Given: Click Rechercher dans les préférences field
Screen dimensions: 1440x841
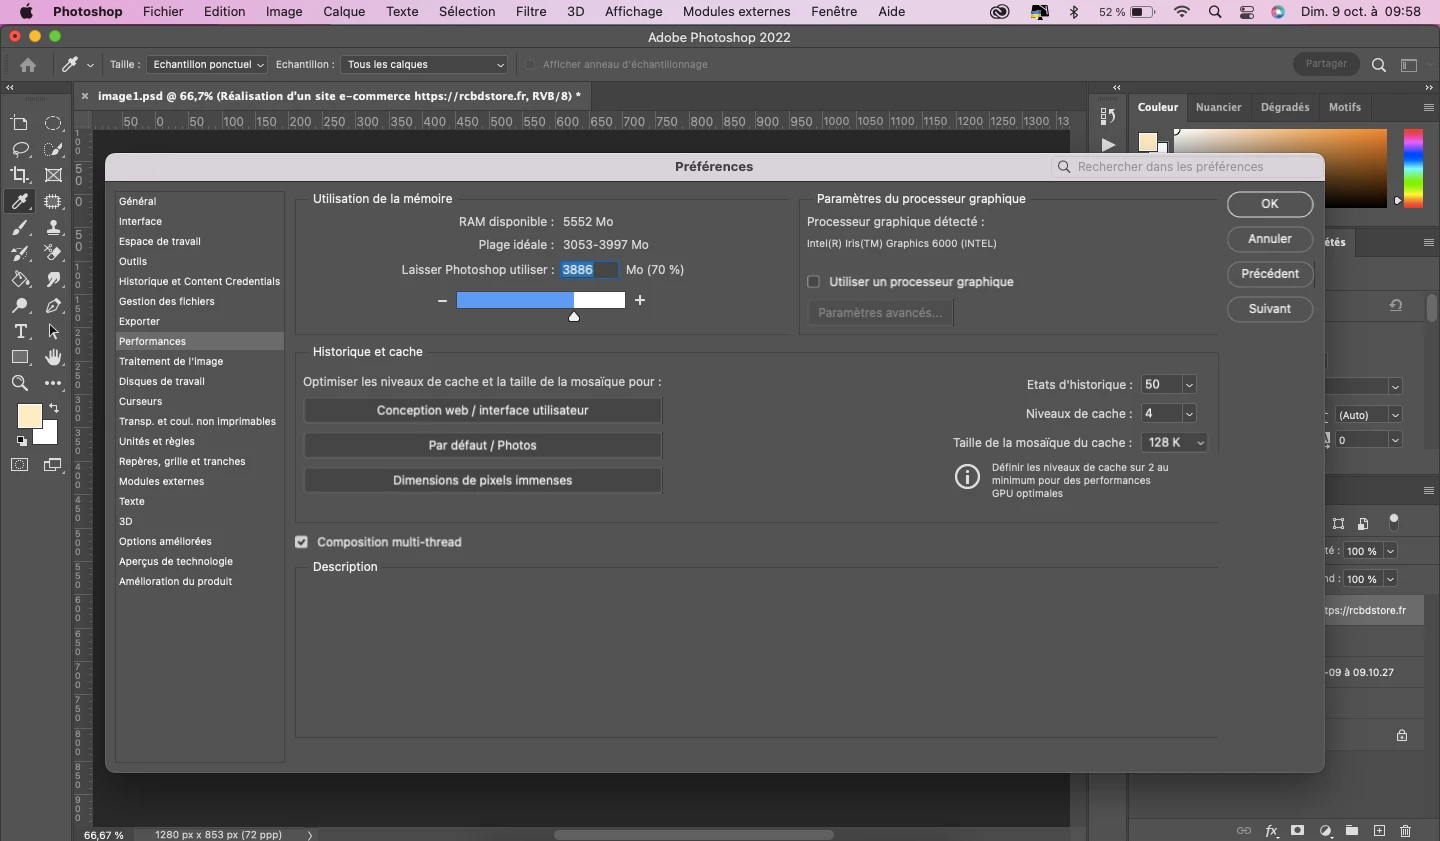Looking at the screenshot, I should [1188, 167].
